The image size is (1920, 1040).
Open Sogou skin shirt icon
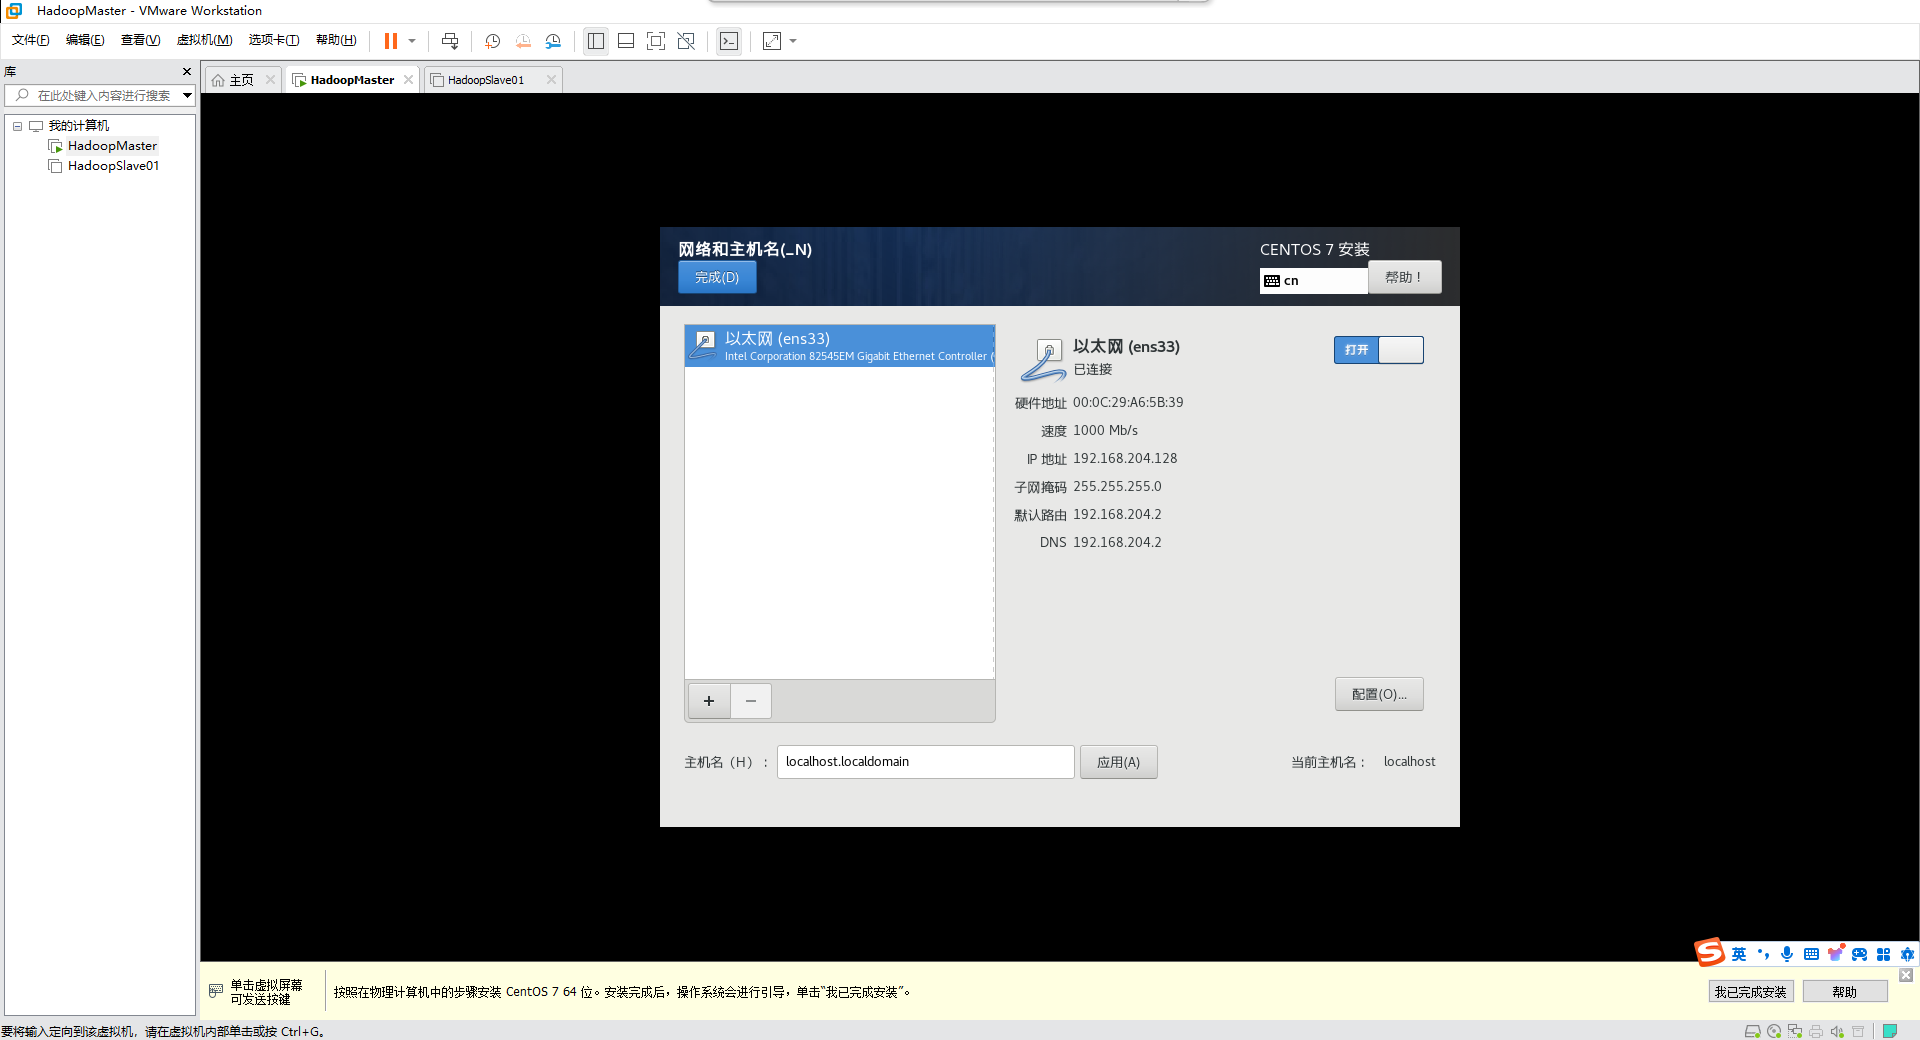(x=1835, y=953)
